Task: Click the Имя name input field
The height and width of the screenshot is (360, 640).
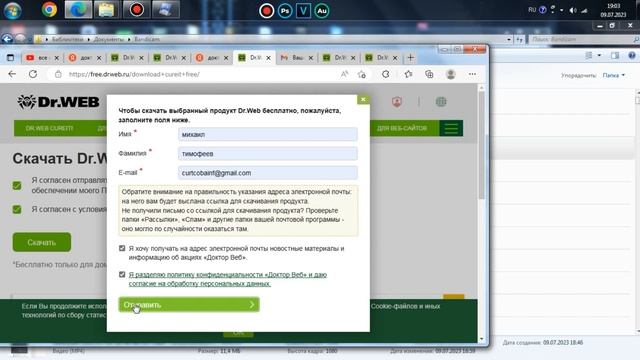Action: 268,134
